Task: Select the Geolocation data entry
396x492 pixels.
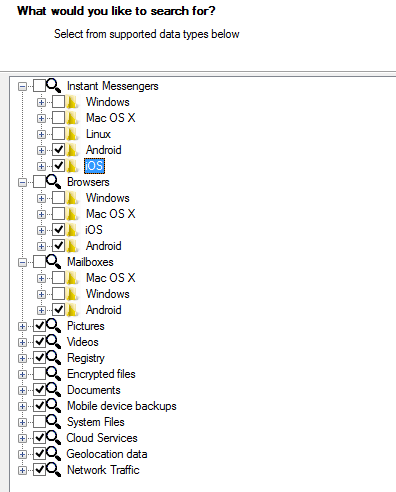Action: point(107,454)
